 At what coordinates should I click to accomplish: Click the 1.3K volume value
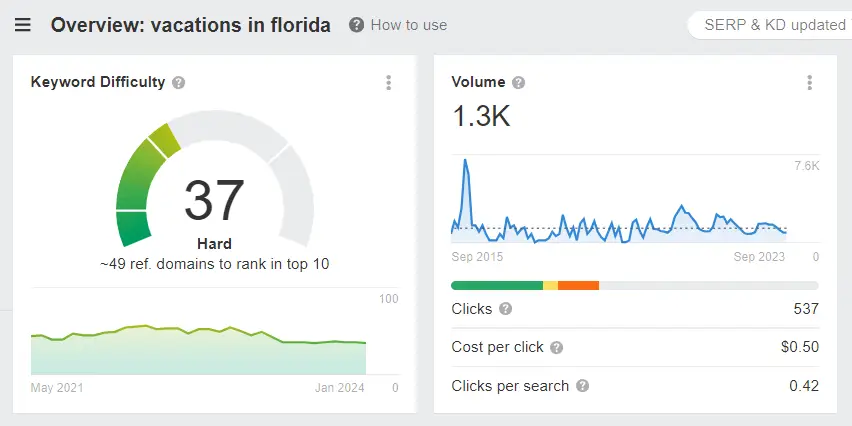(481, 116)
